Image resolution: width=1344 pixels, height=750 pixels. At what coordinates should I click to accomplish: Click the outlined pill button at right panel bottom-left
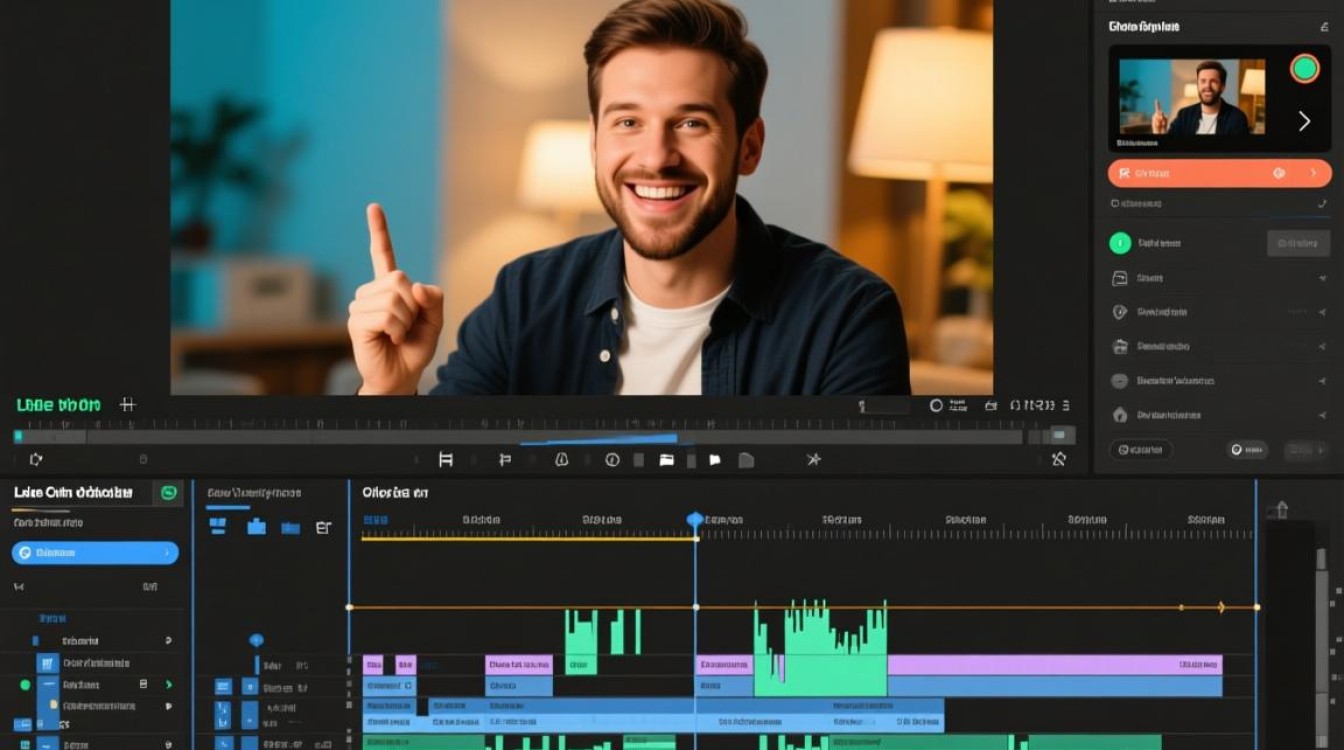click(1141, 450)
